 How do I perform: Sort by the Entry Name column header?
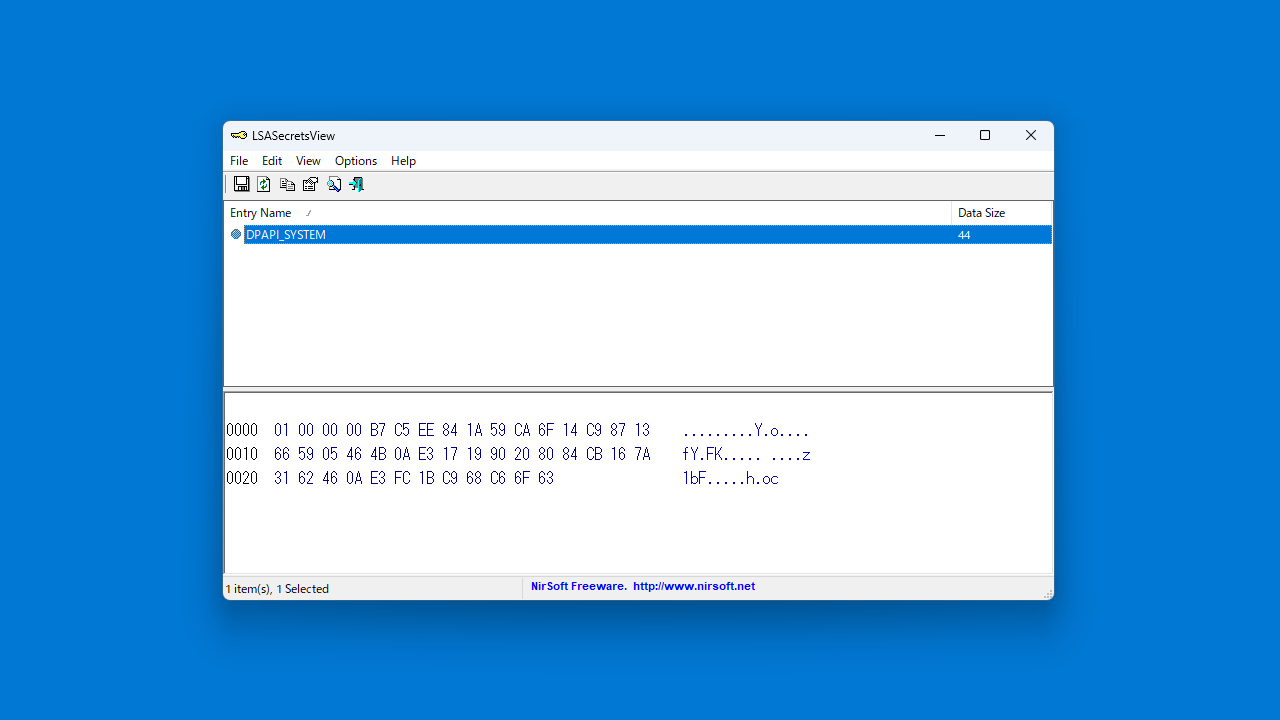(588, 213)
